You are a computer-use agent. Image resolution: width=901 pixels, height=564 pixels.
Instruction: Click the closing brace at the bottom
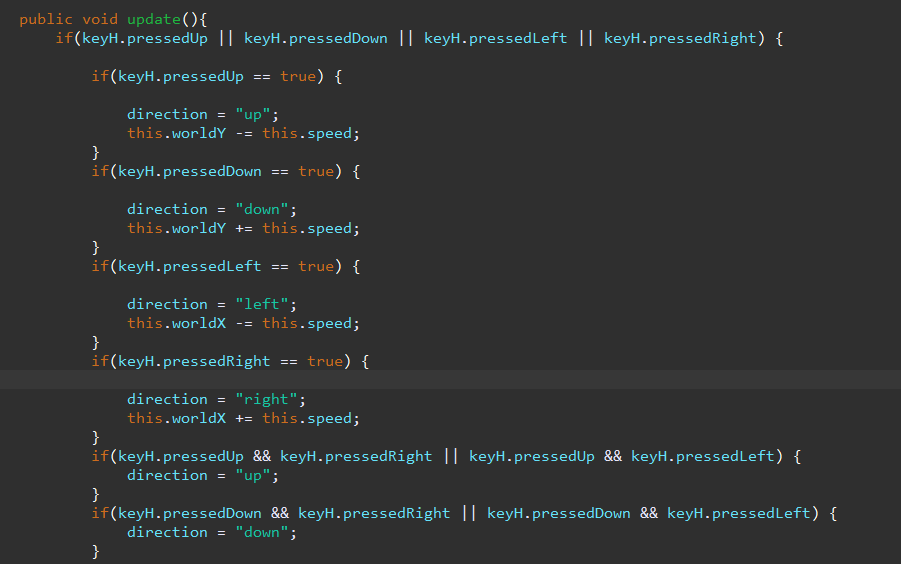tap(95, 551)
